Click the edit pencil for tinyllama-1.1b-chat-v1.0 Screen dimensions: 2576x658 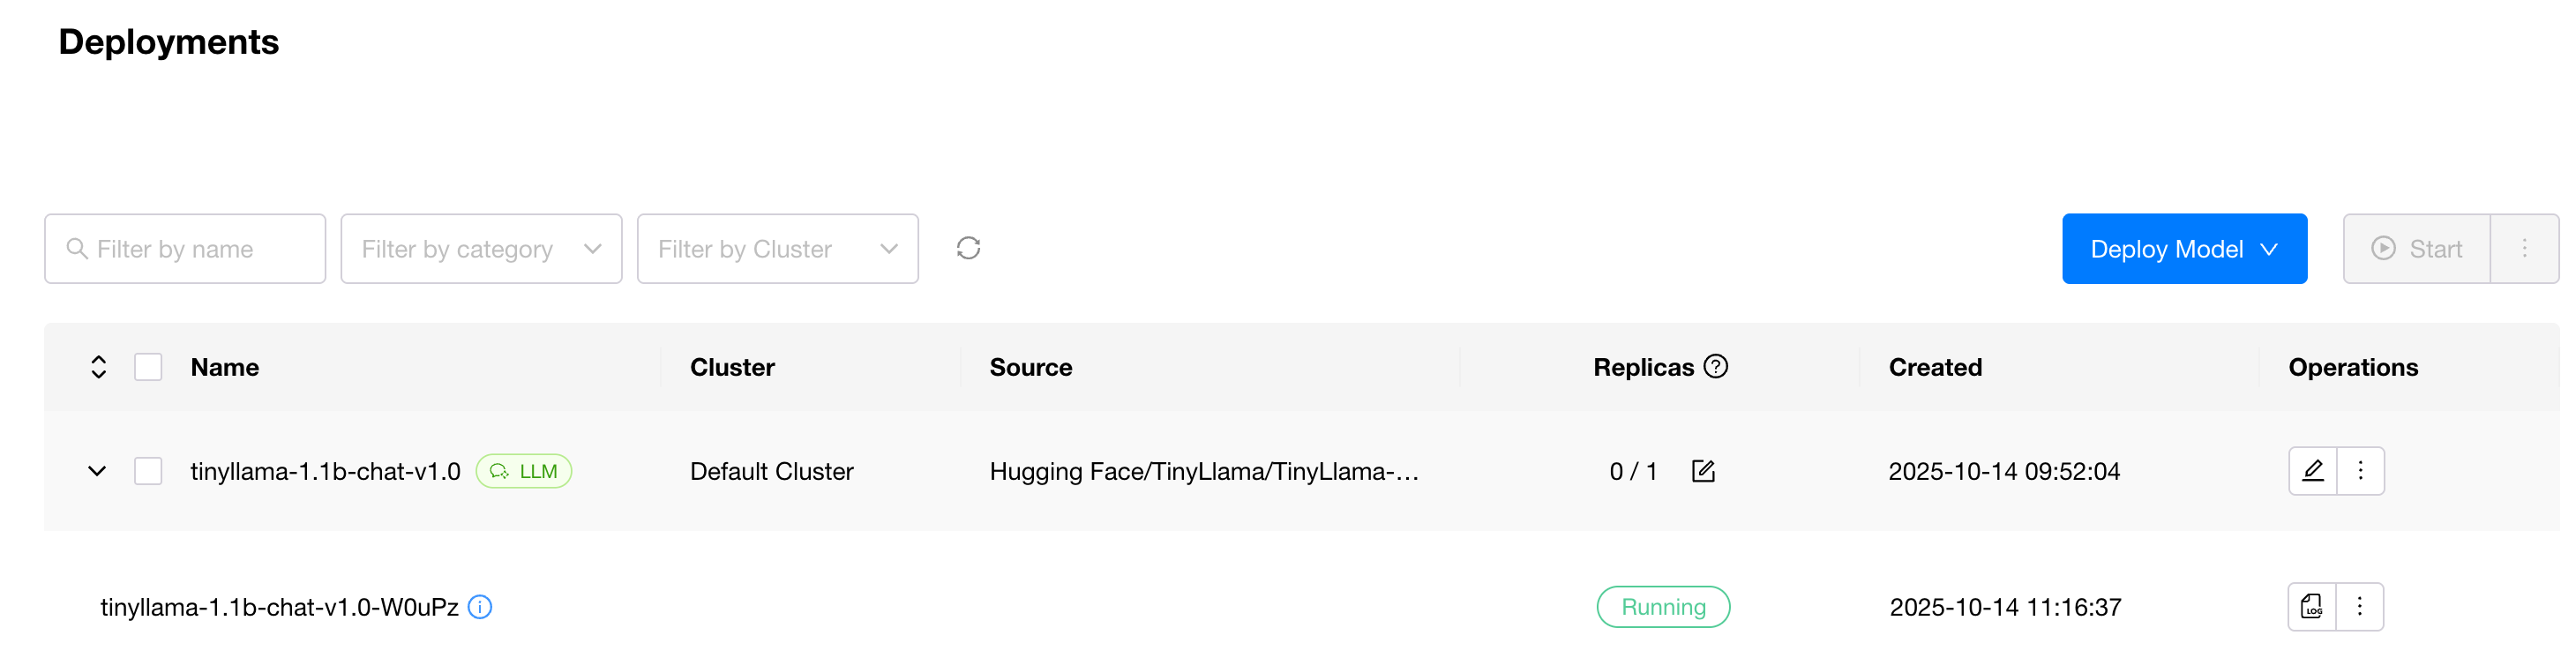[2312, 471]
